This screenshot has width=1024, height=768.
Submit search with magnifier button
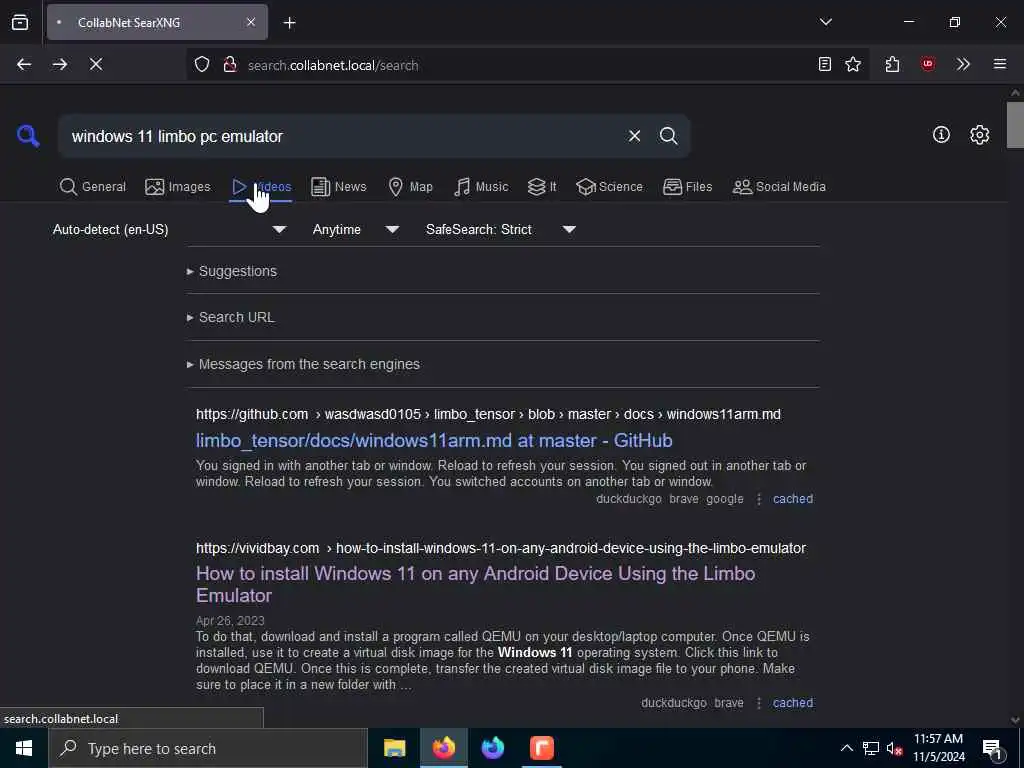click(x=668, y=136)
